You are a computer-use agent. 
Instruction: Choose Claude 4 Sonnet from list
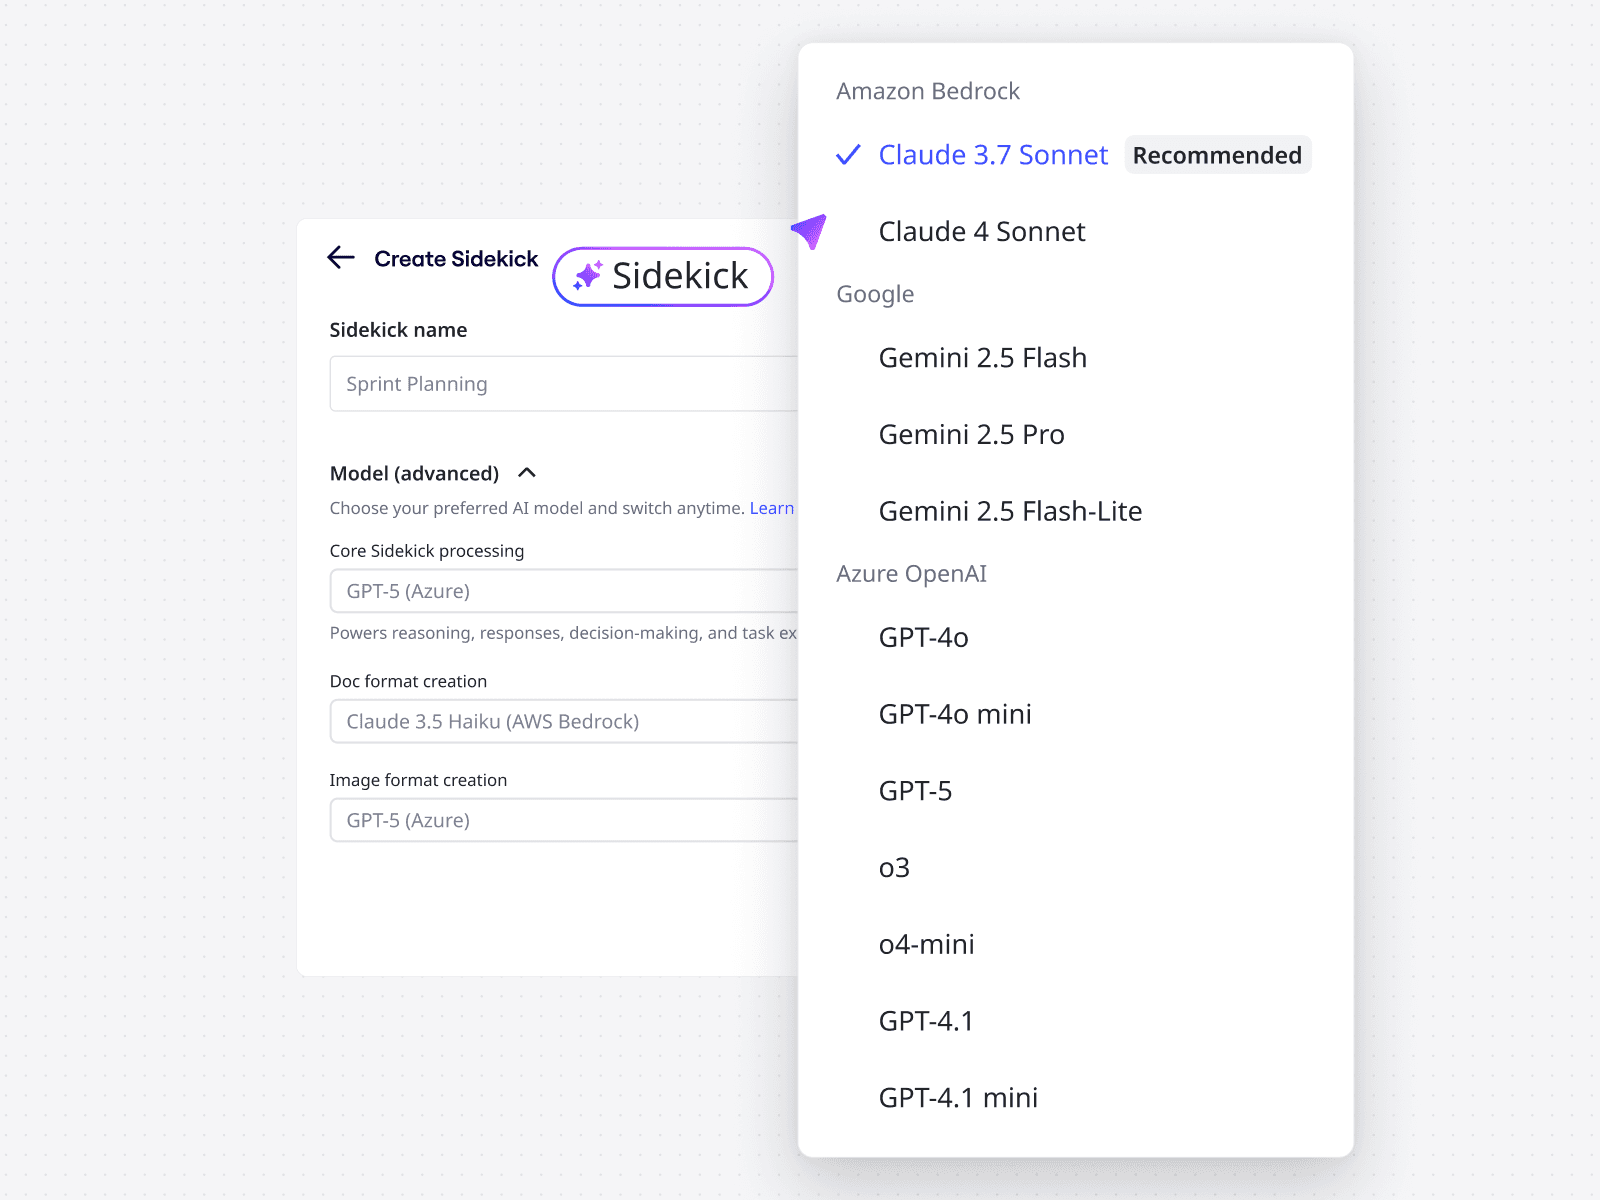(x=981, y=232)
